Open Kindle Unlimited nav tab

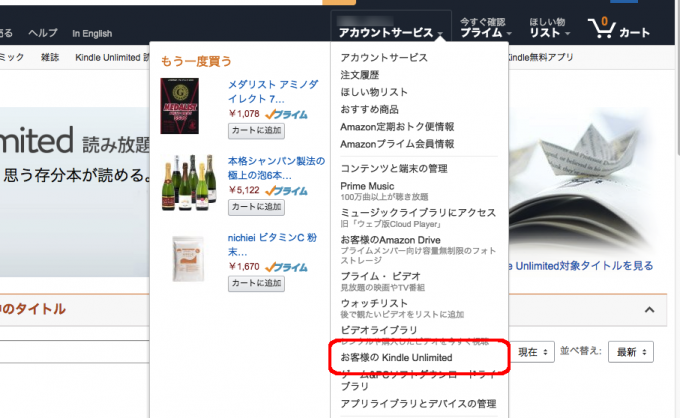click(112, 57)
